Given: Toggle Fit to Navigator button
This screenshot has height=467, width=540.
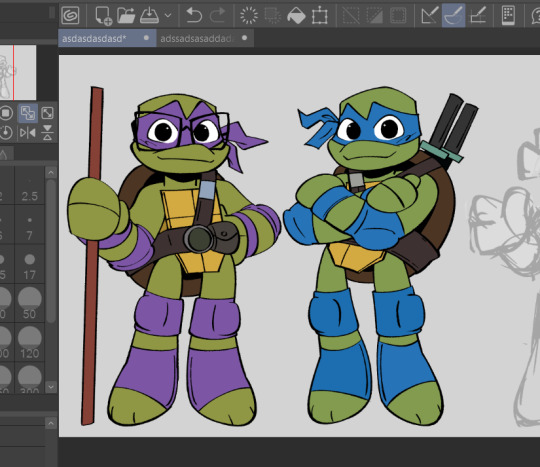Looking at the screenshot, I should click(28, 113).
